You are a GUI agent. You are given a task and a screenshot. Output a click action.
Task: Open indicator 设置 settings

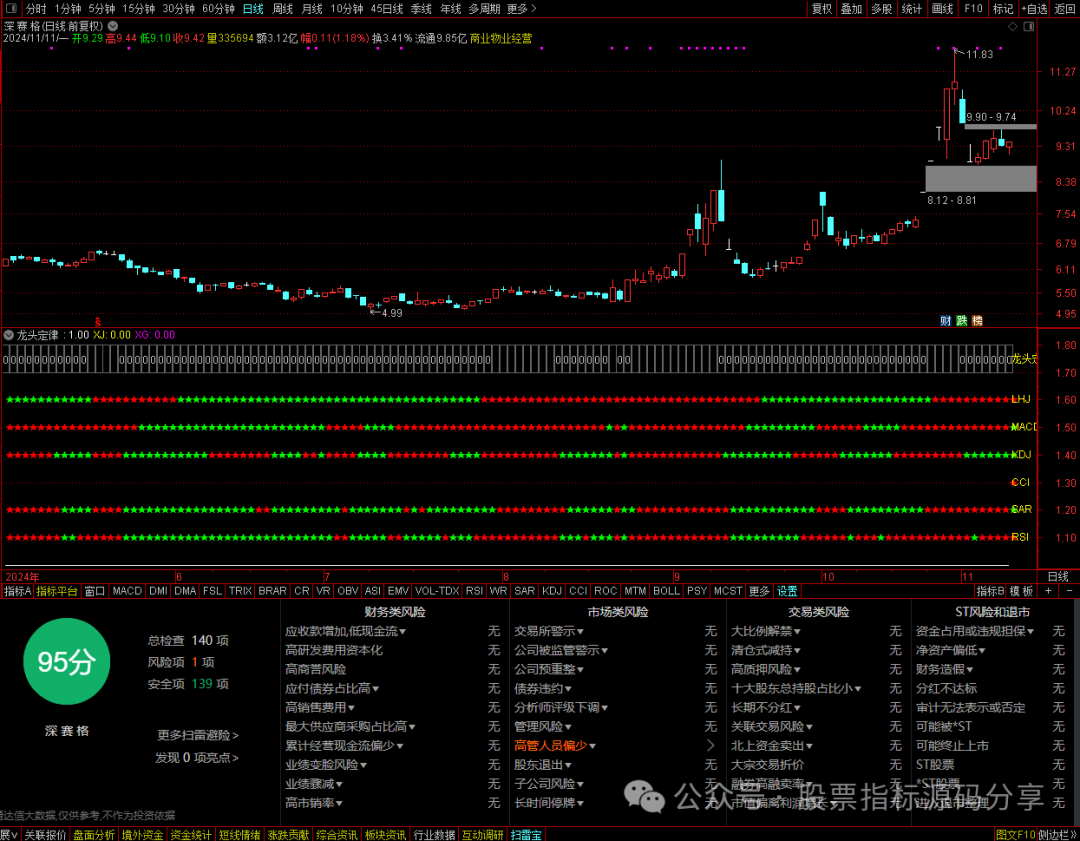(x=787, y=591)
